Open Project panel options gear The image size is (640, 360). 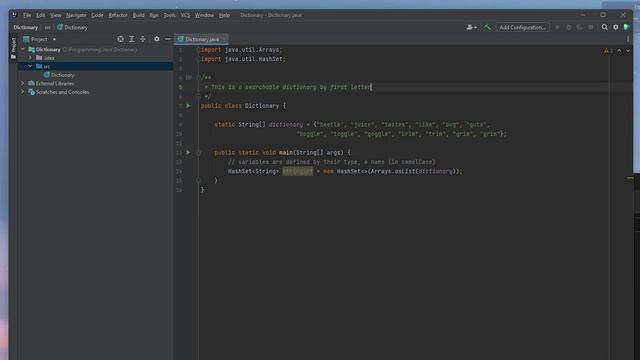[x=157, y=39]
